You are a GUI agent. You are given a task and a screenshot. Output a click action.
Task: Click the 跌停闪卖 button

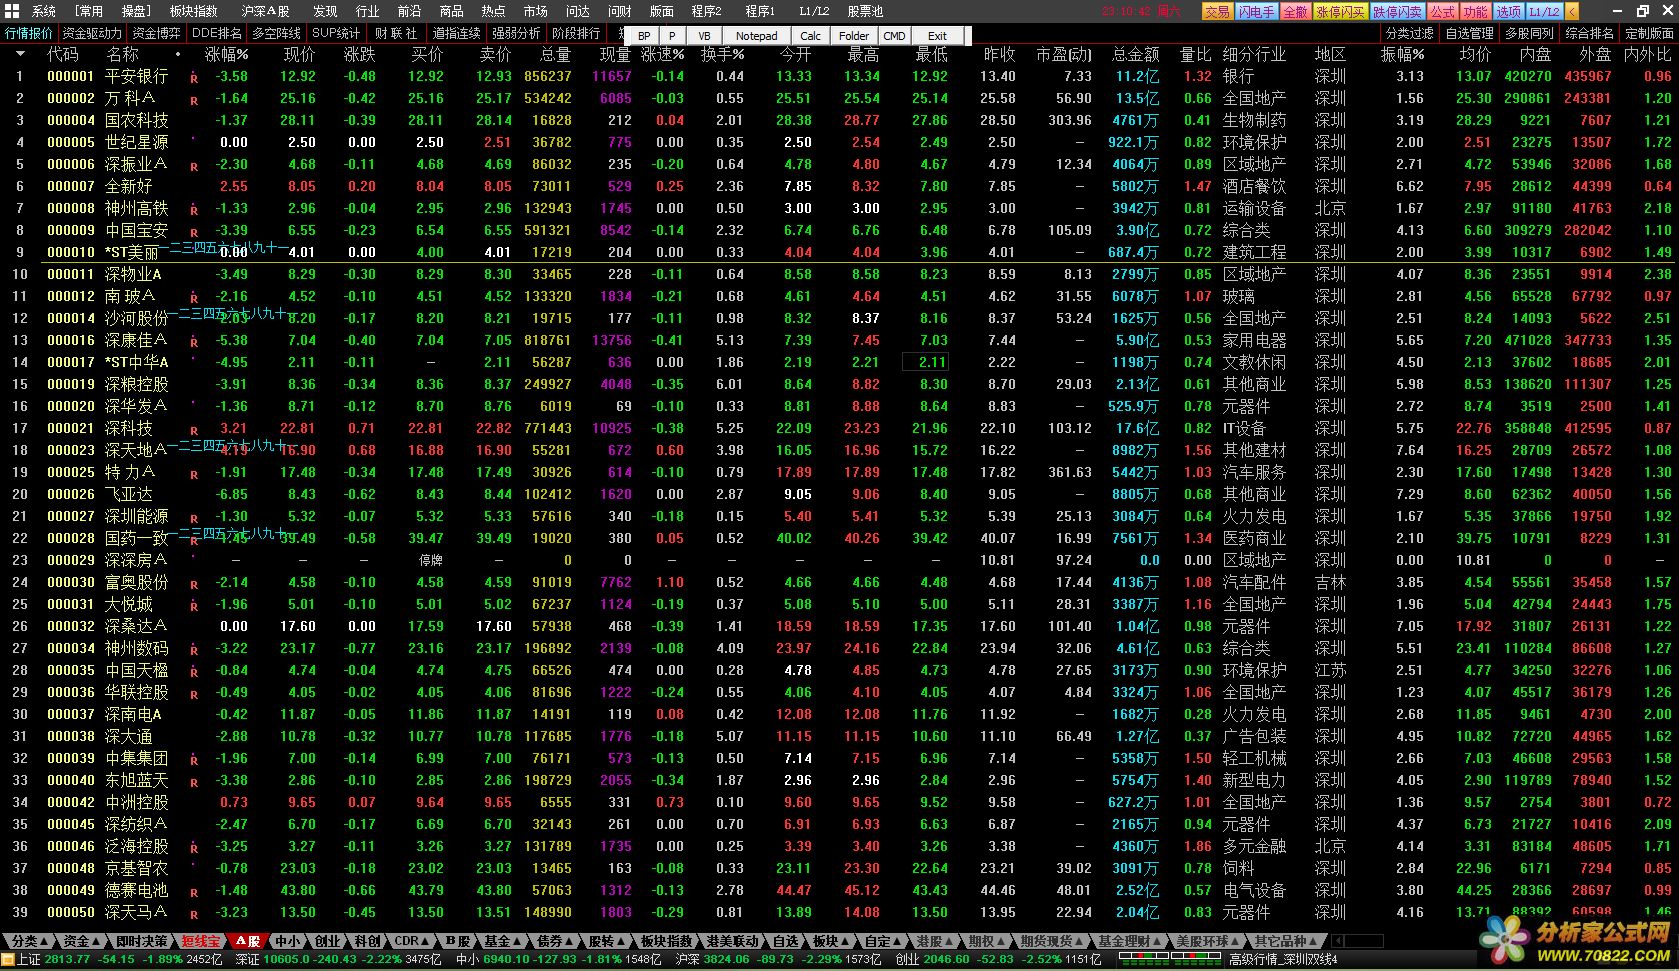[1397, 11]
